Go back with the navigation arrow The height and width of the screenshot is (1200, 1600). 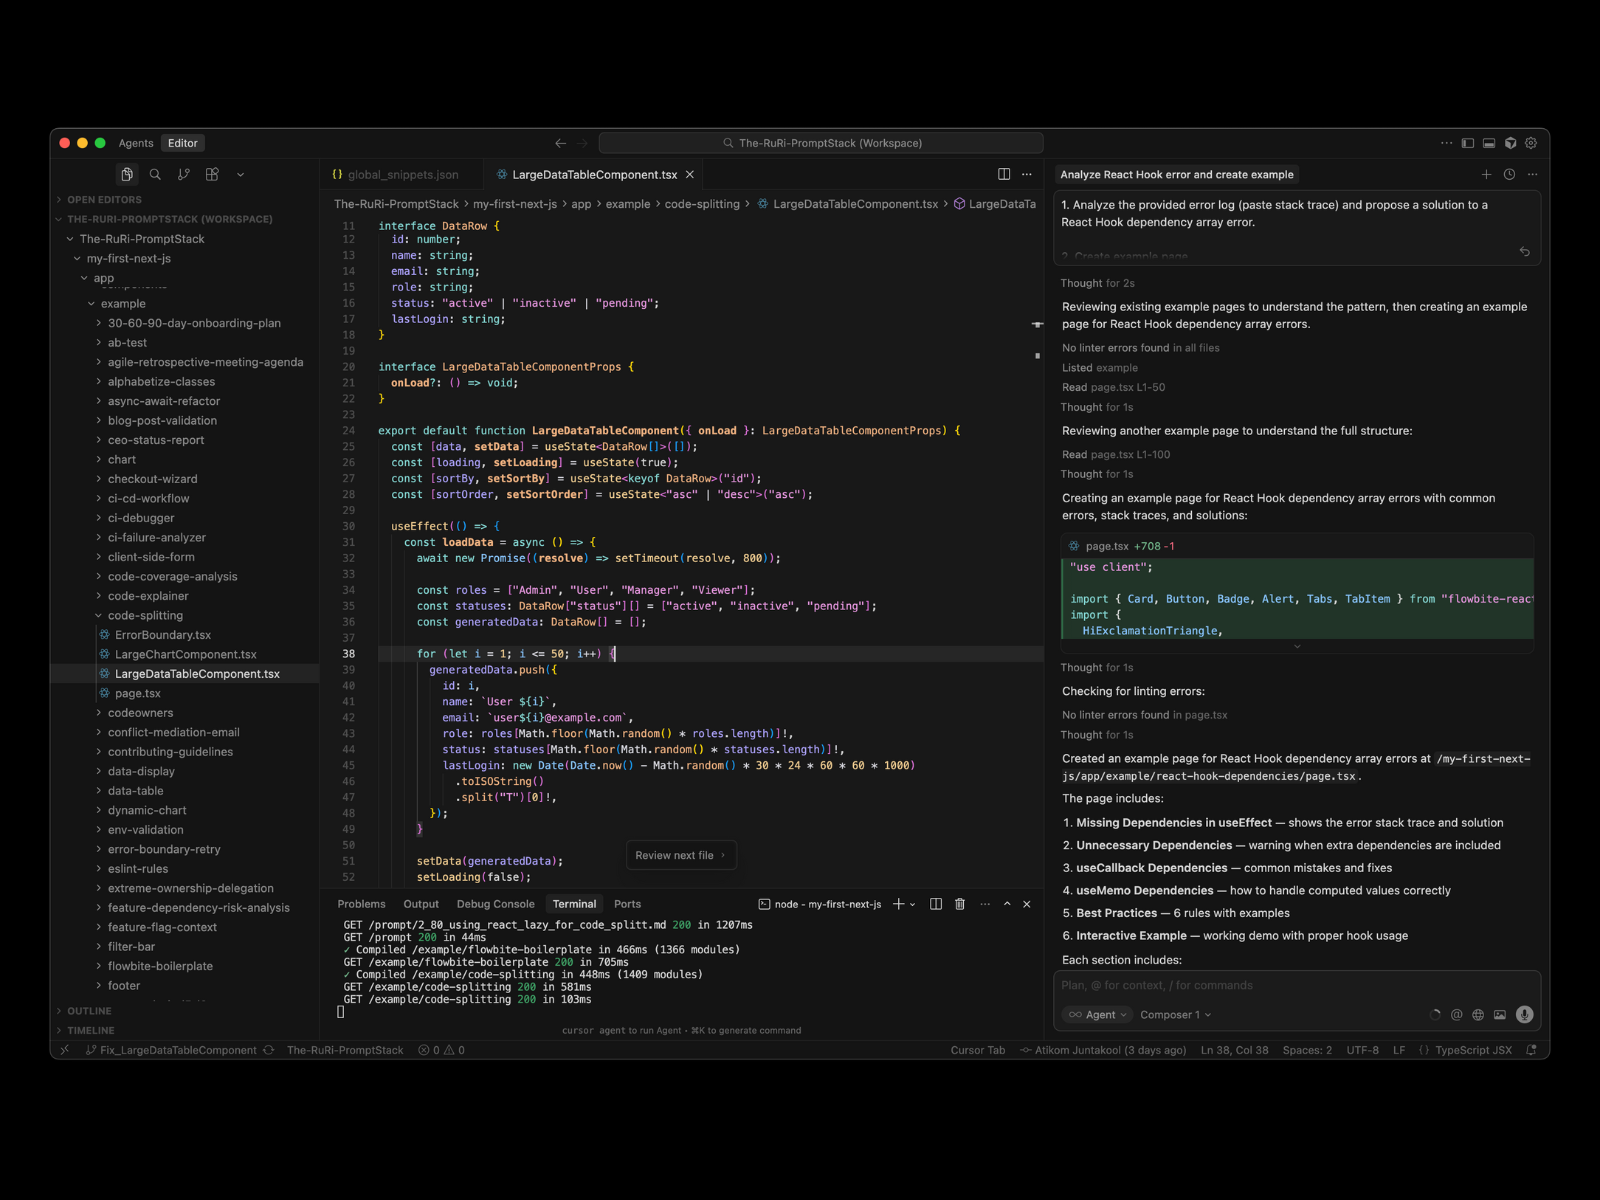560,143
